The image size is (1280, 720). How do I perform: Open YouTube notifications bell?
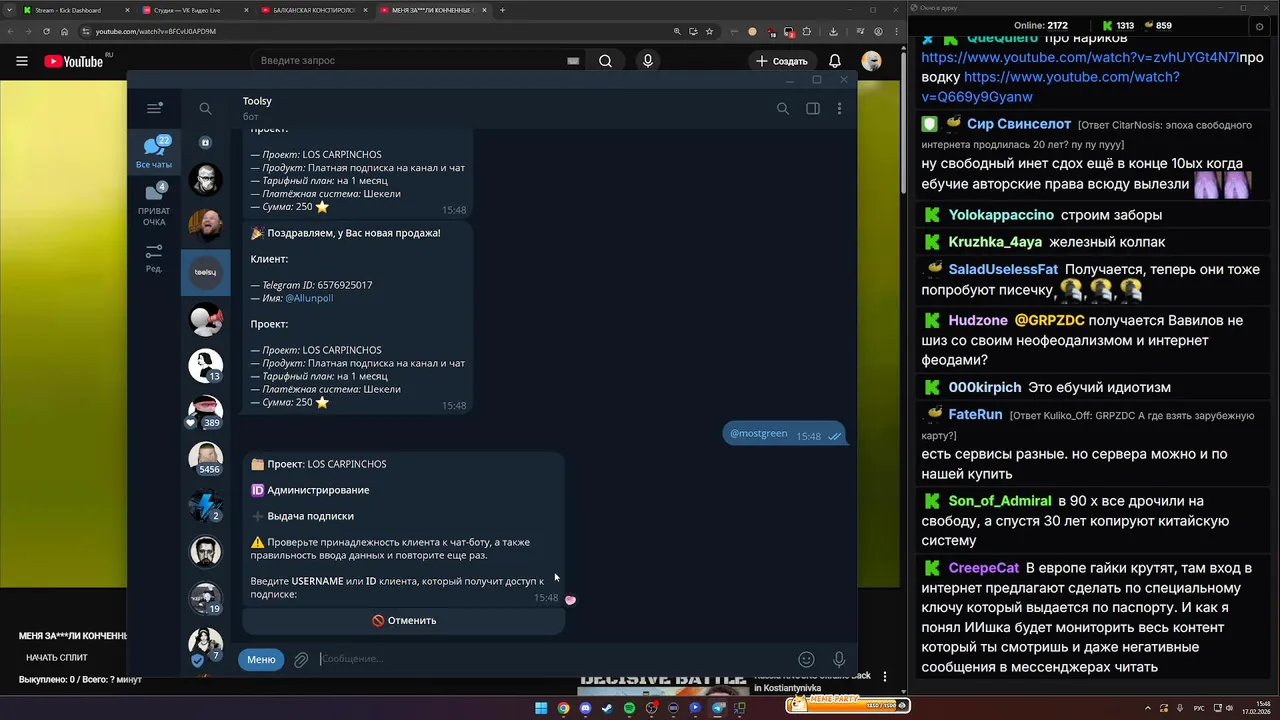(x=835, y=61)
